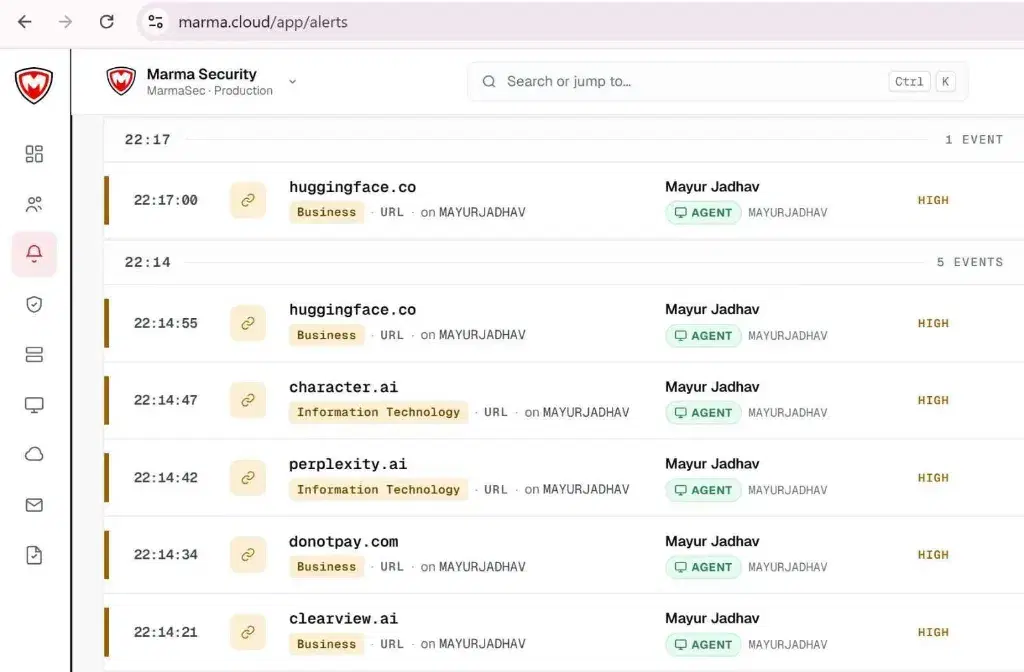The height and width of the screenshot is (672, 1024).
Task: Open the alerts bell icon in sidebar
Action: [34, 253]
